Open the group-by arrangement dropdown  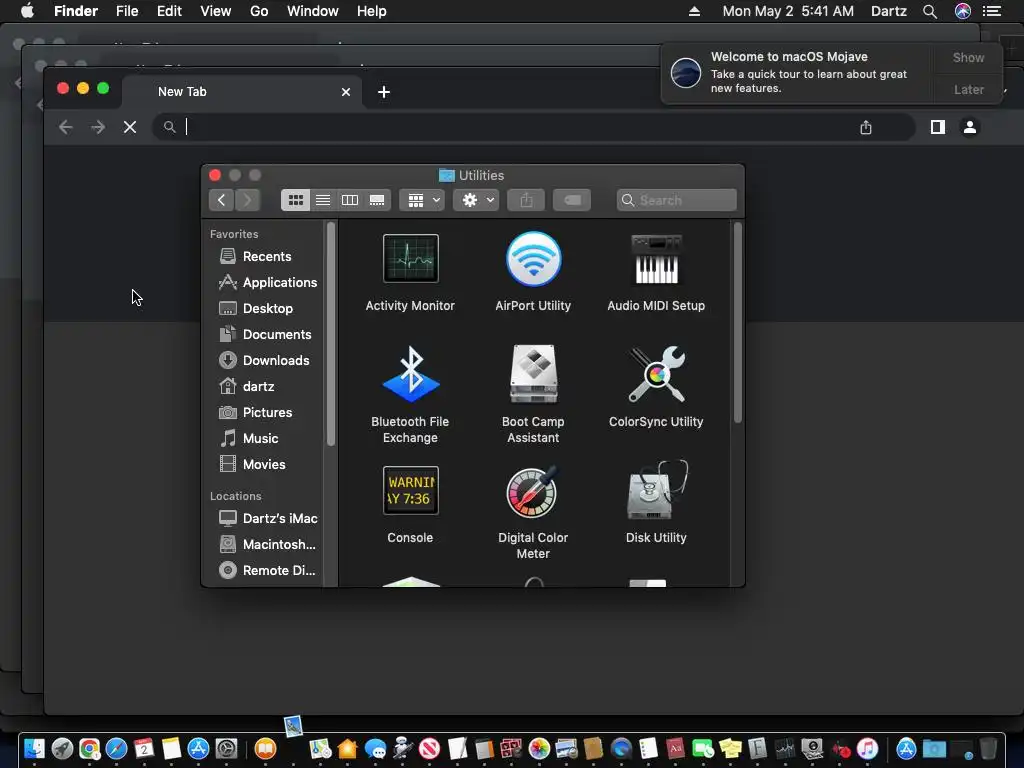(422, 200)
